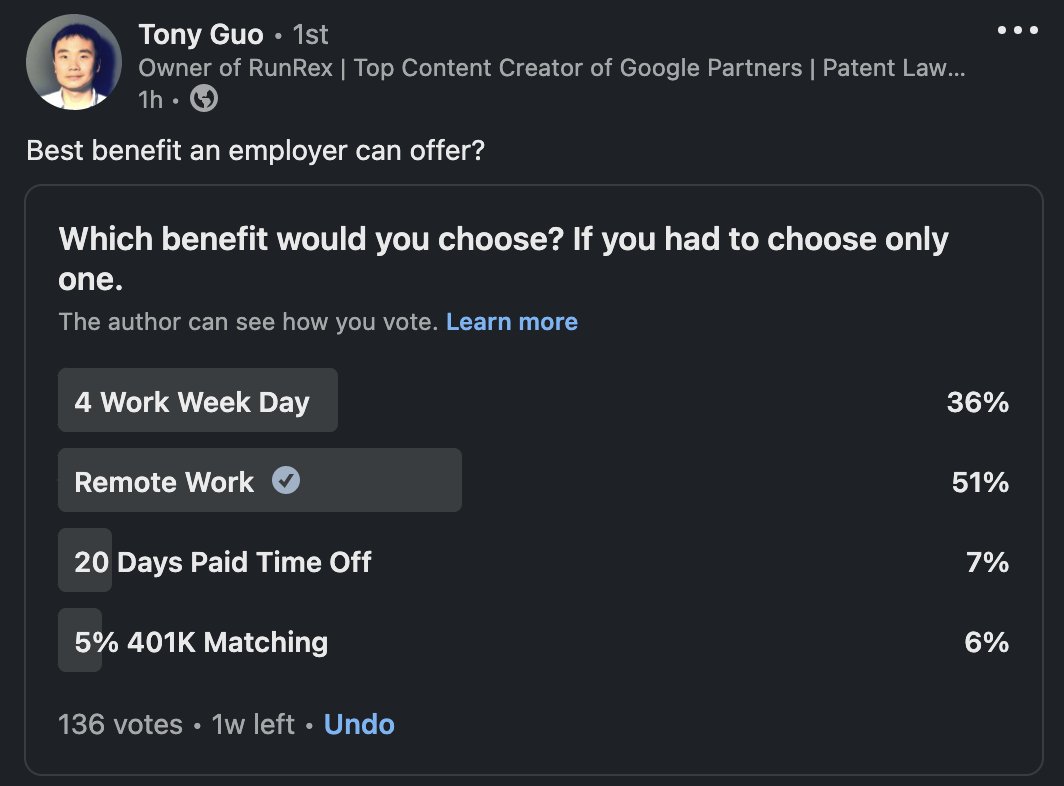Click the poll question heading
Screen dimensions: 1064x786
503,259
